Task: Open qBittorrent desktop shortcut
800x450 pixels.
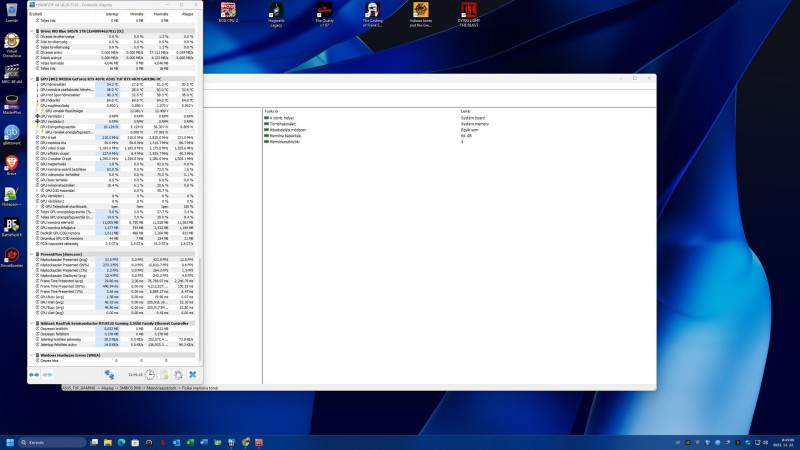Action: 12,131
